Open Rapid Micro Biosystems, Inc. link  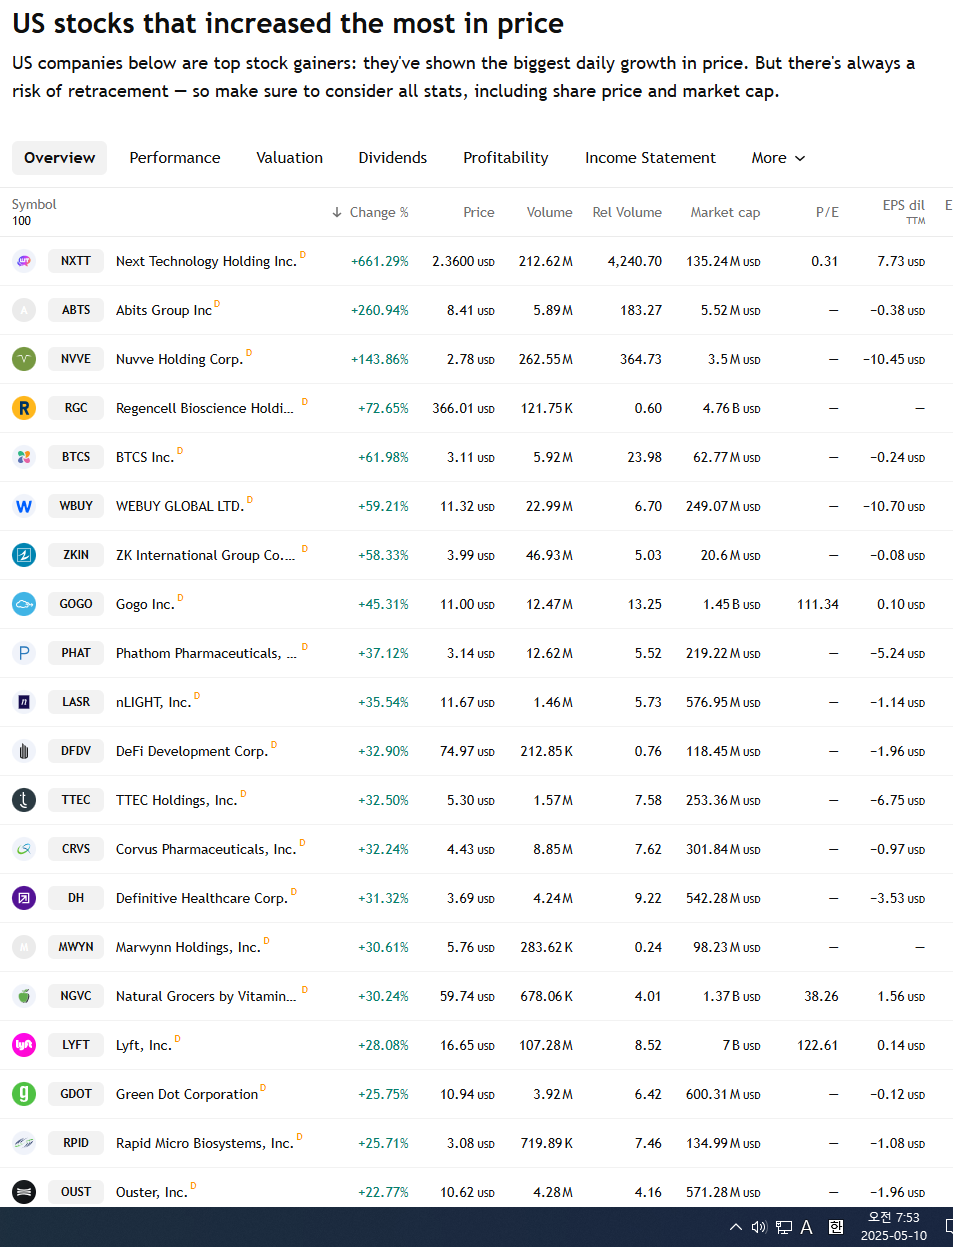pos(205,1143)
